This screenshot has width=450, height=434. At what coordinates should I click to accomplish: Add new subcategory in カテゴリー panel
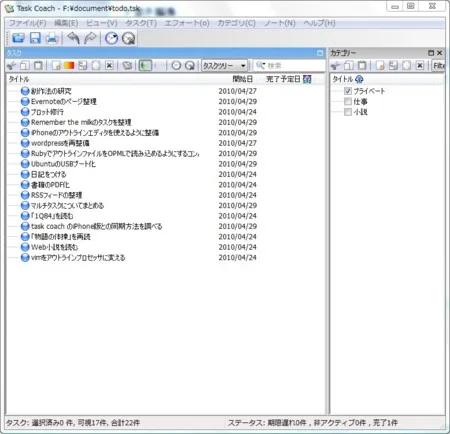(393, 65)
